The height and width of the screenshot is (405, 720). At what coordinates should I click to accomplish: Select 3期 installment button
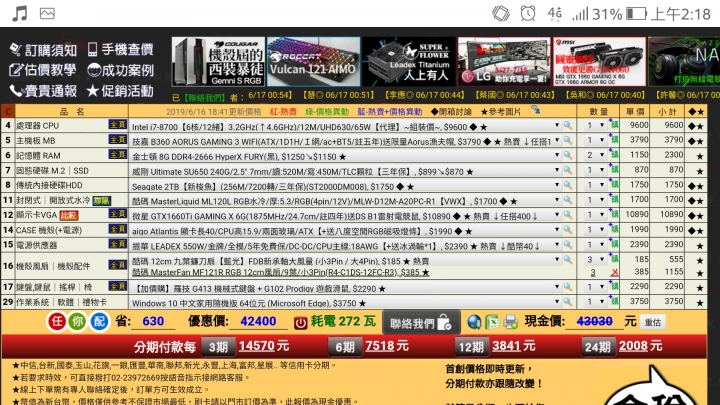tap(218, 347)
